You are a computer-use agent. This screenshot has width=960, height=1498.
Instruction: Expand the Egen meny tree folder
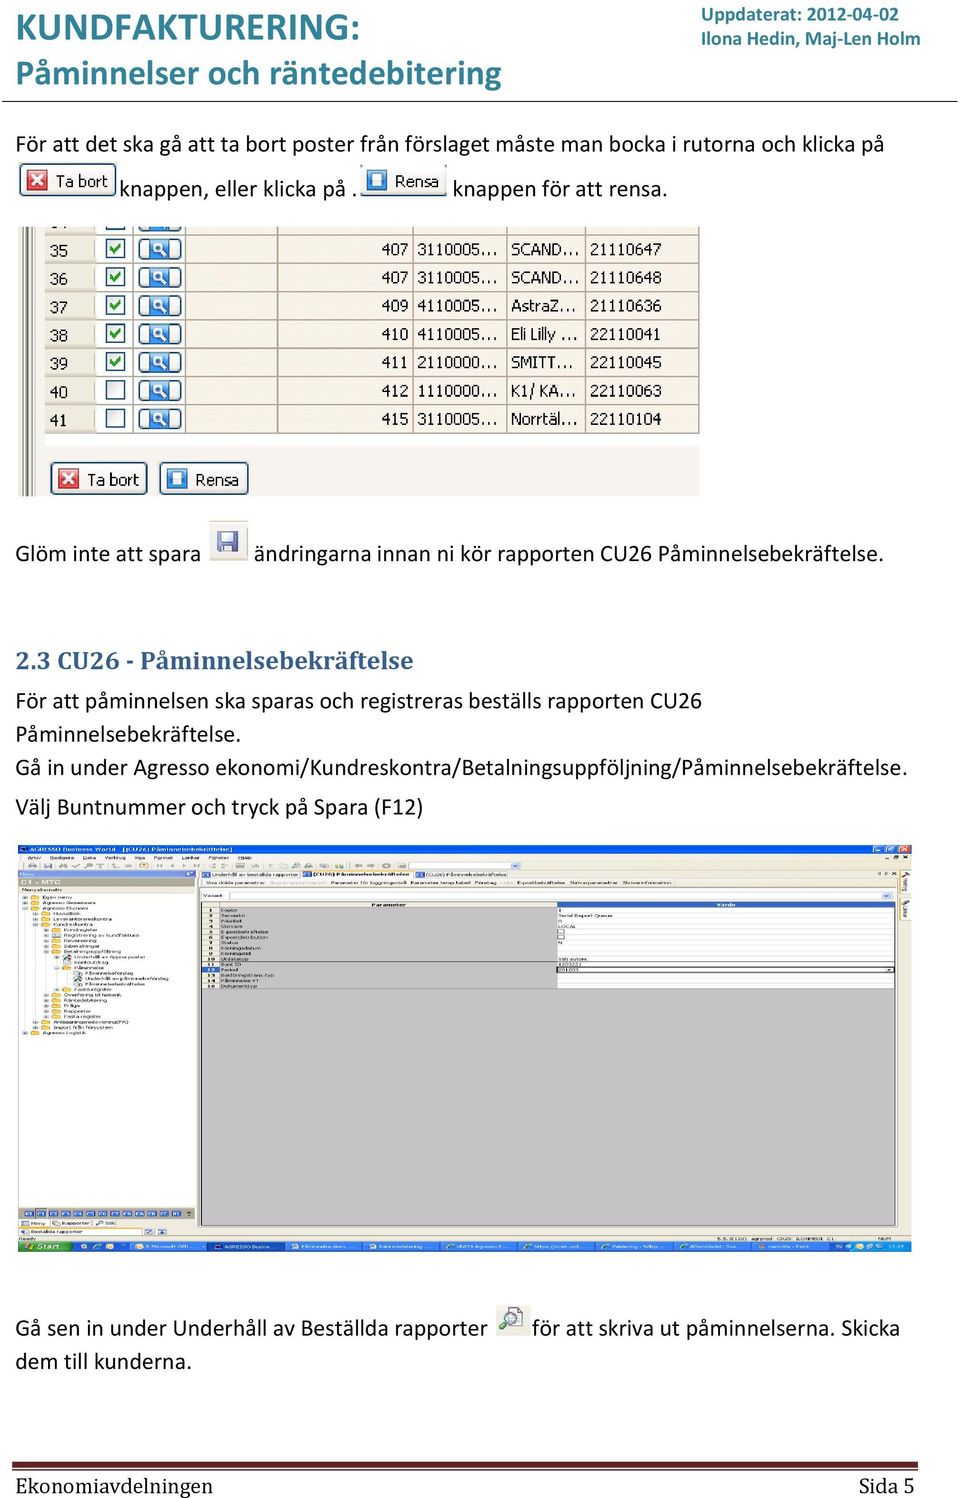25,898
